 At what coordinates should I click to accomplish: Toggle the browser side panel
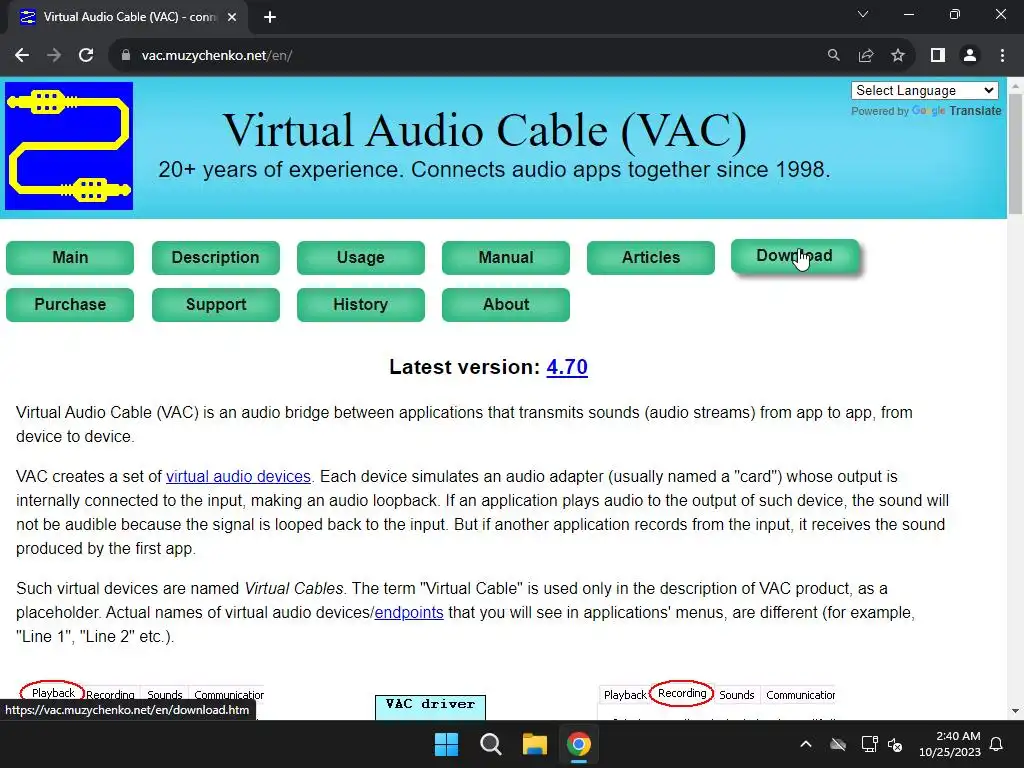point(938,56)
